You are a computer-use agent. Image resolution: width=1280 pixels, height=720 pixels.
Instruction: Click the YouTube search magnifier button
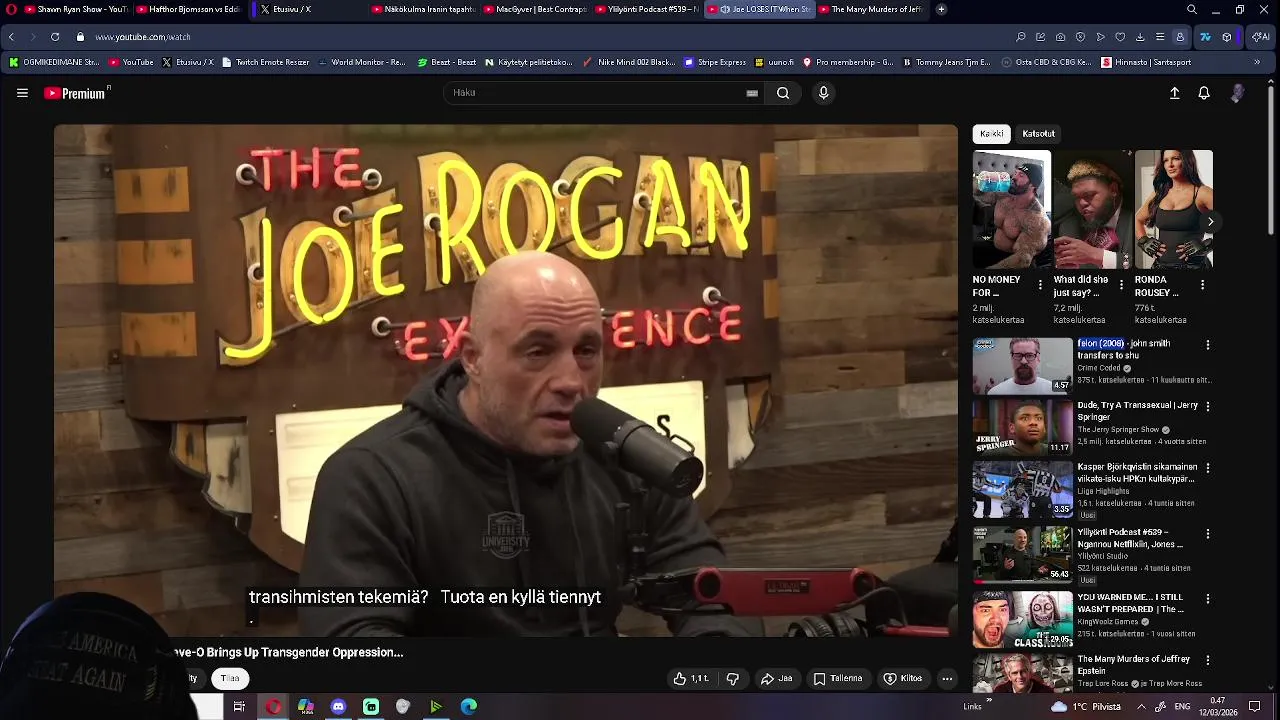point(783,93)
